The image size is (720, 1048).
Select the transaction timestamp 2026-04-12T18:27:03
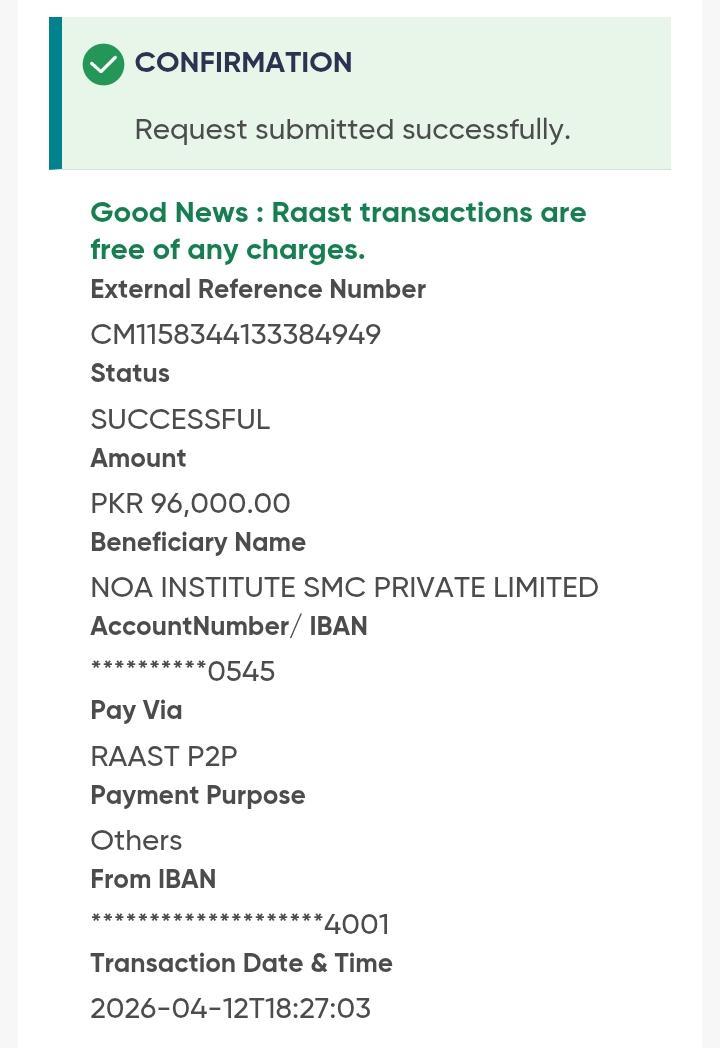point(230,1008)
